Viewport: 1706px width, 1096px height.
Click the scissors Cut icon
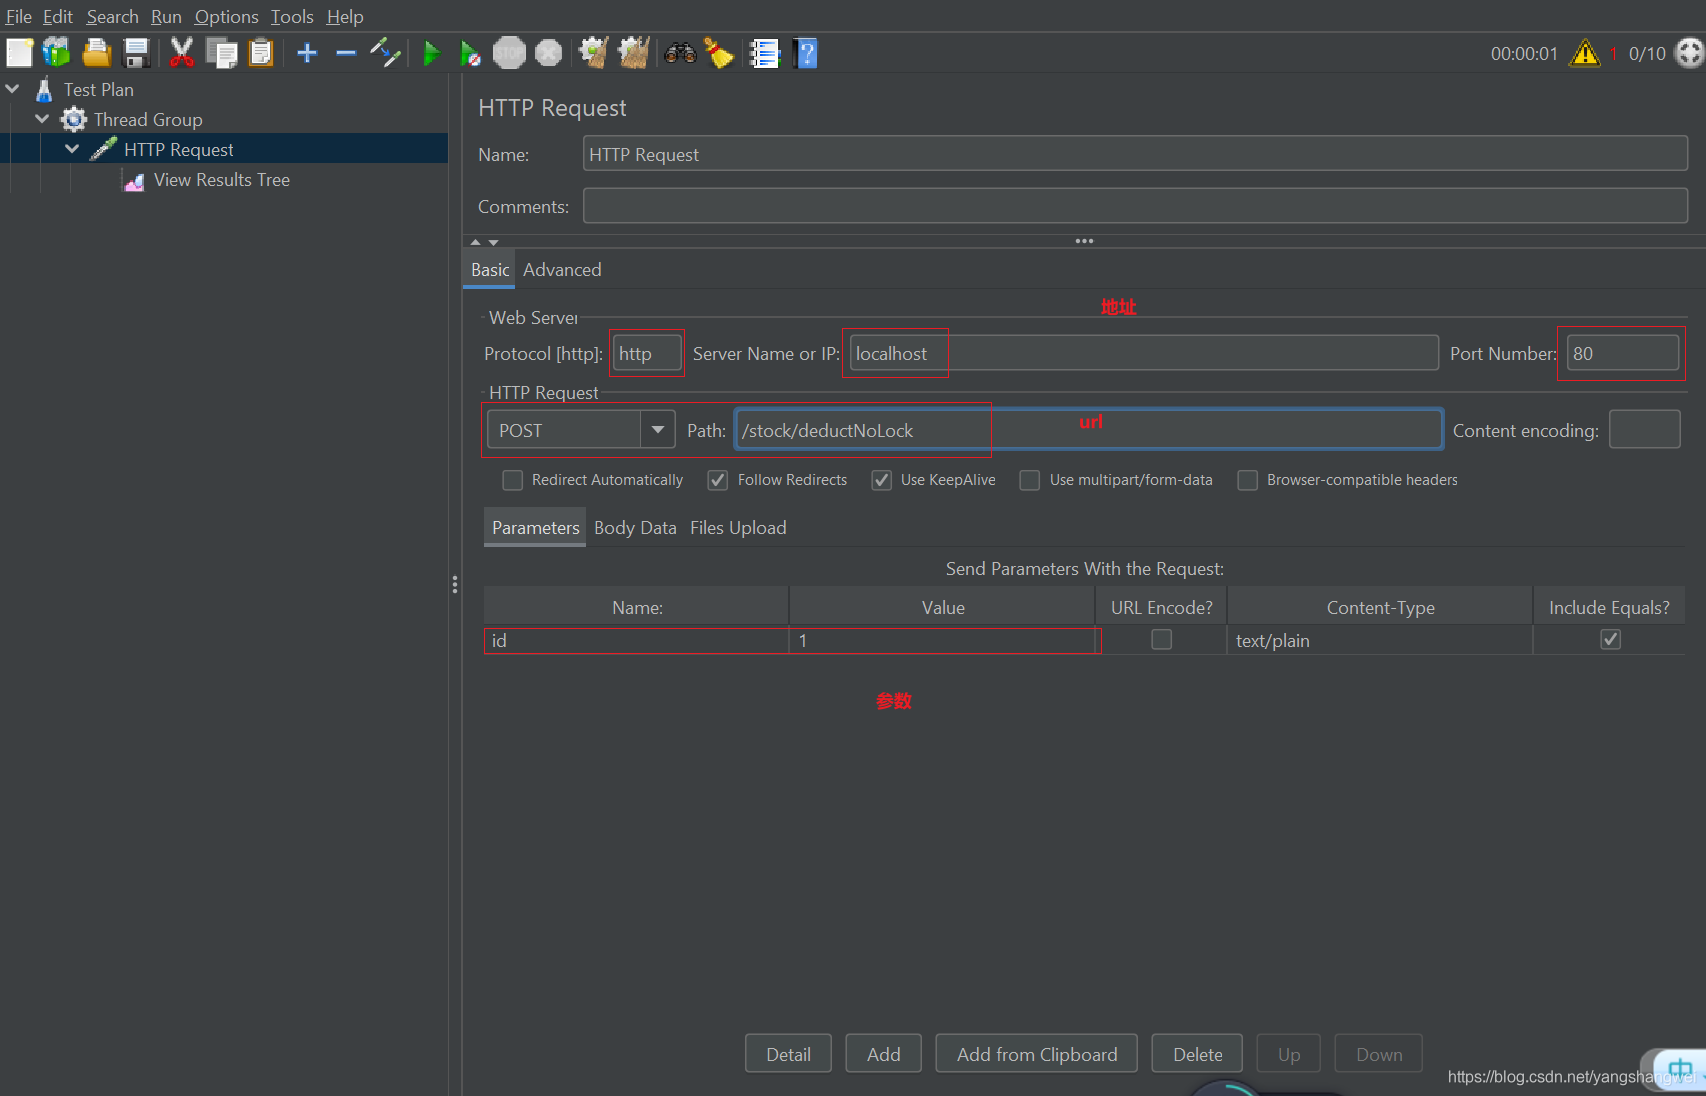[181, 53]
